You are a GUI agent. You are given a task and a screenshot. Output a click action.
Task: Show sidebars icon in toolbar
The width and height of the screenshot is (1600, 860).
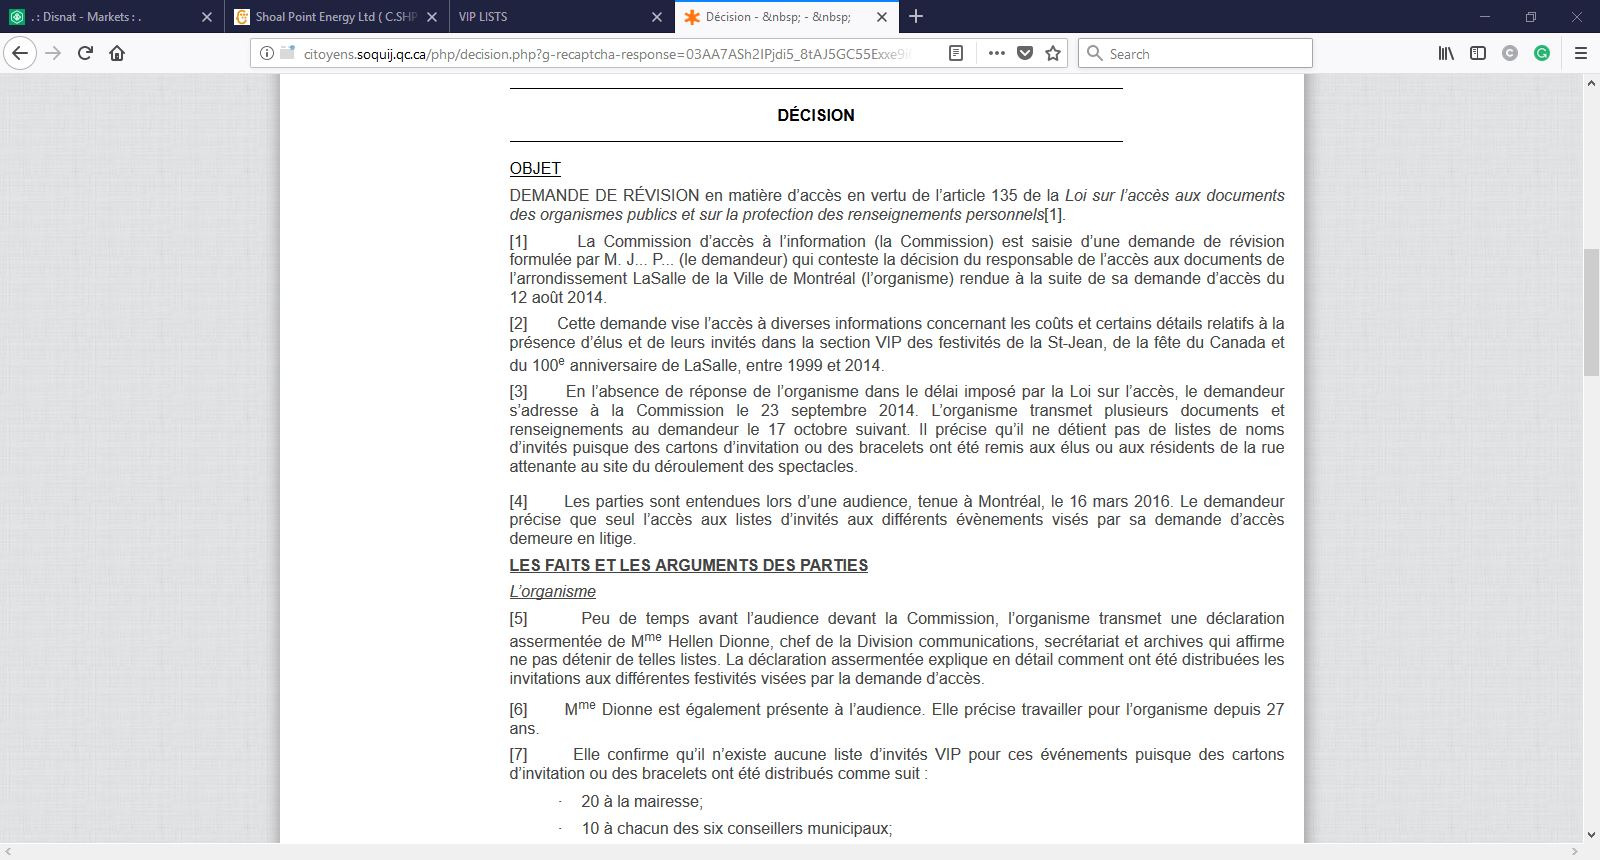click(1478, 53)
